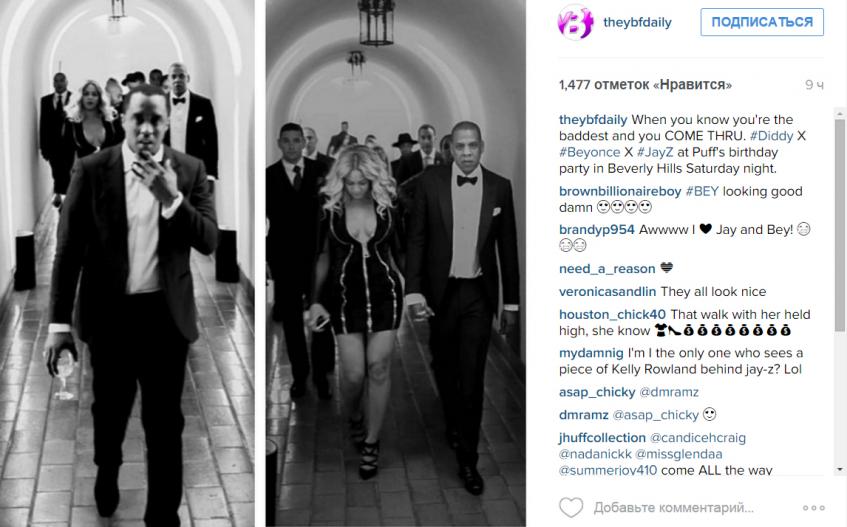This screenshot has height=527, width=847.
Task: Click the Подписаться follow button
Action: point(762,22)
